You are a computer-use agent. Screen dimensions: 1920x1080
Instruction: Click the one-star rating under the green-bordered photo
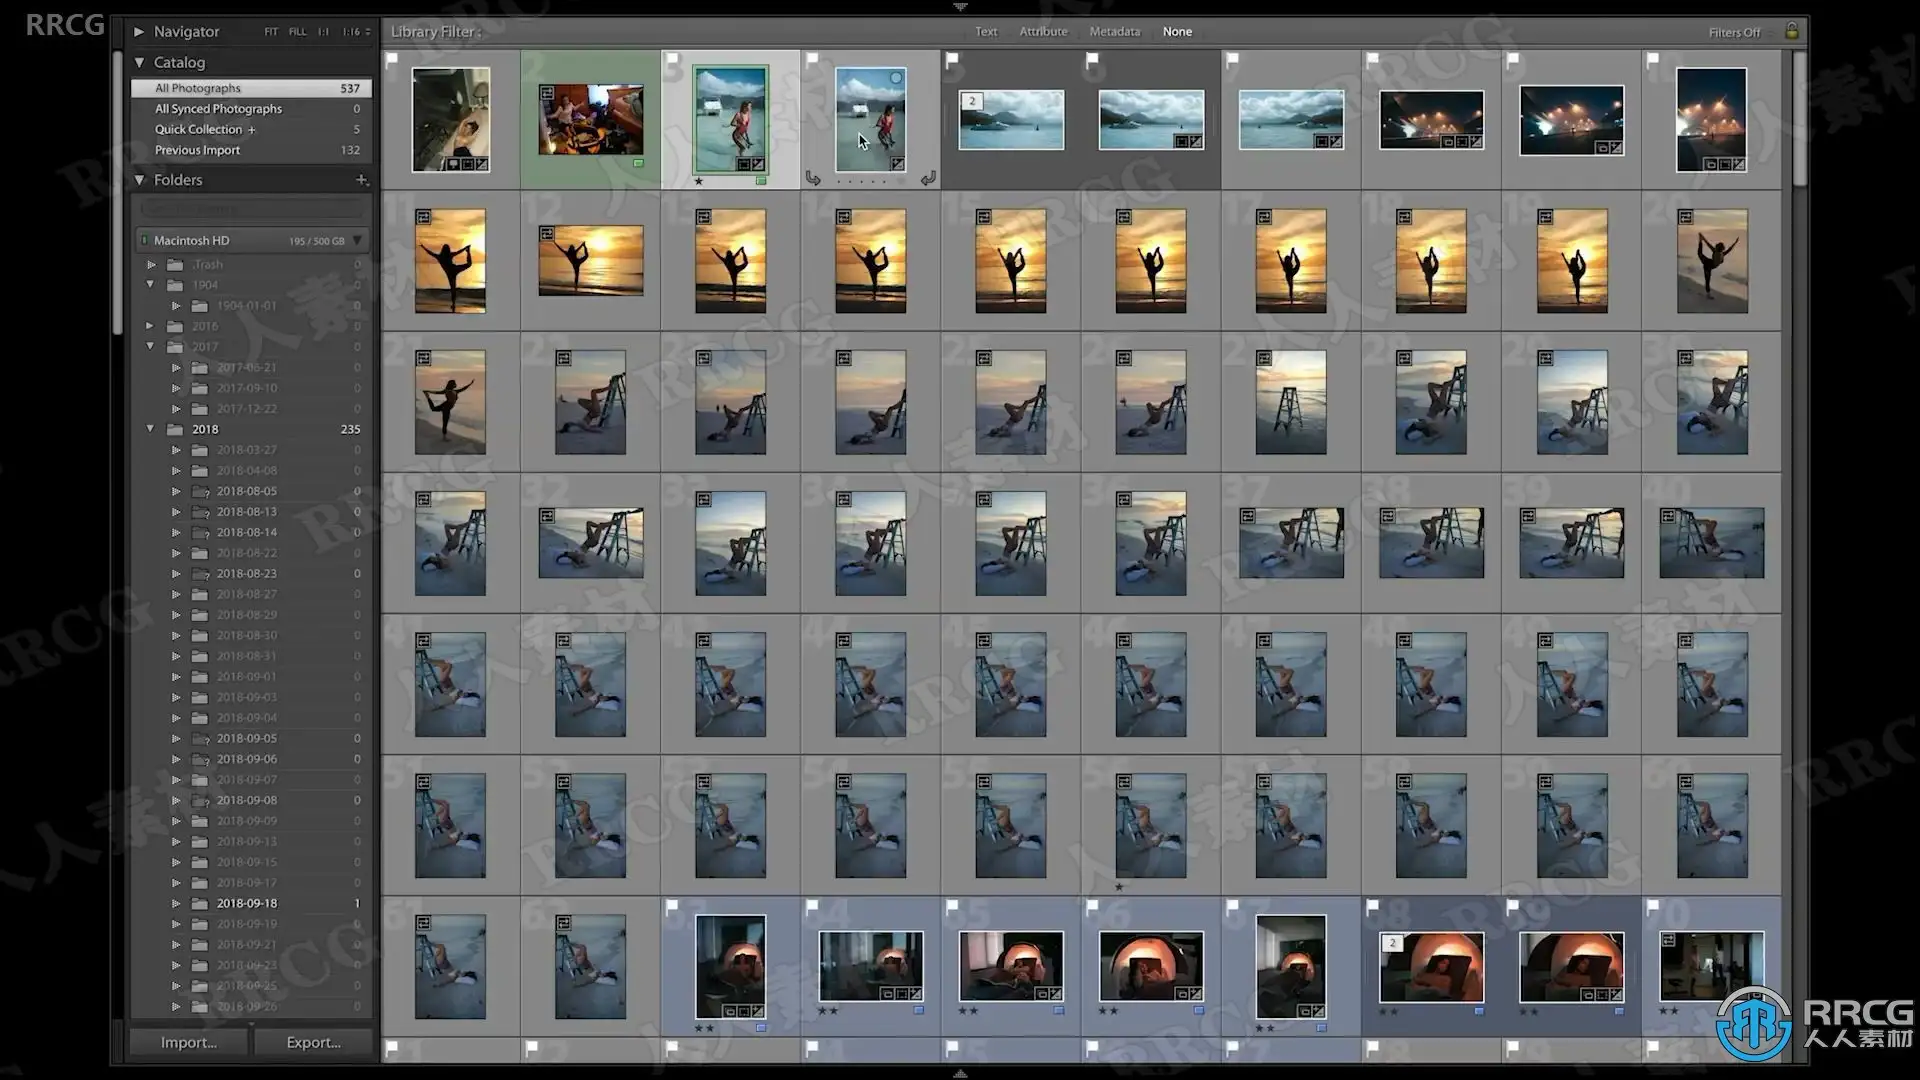(x=699, y=181)
